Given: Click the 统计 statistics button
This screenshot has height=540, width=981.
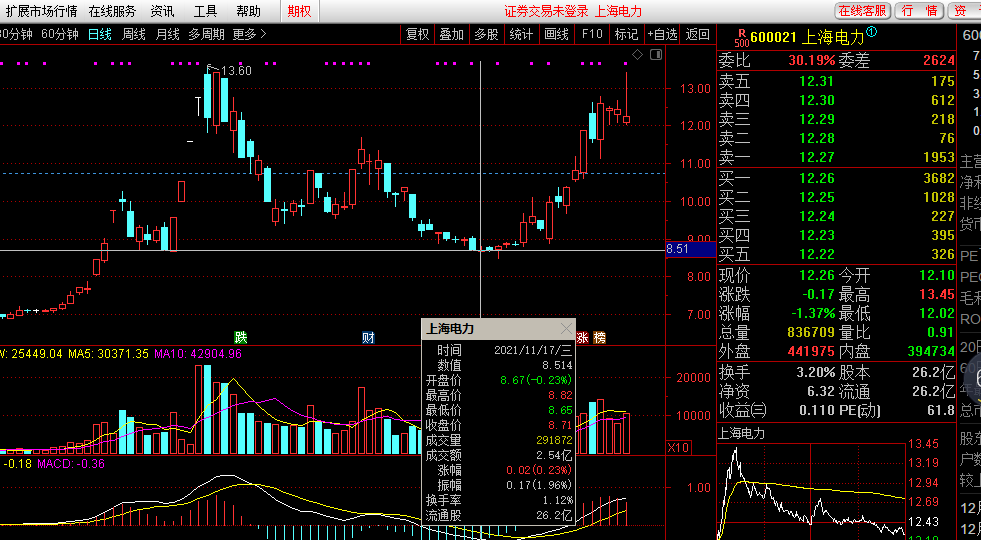Looking at the screenshot, I should tap(521, 34).
